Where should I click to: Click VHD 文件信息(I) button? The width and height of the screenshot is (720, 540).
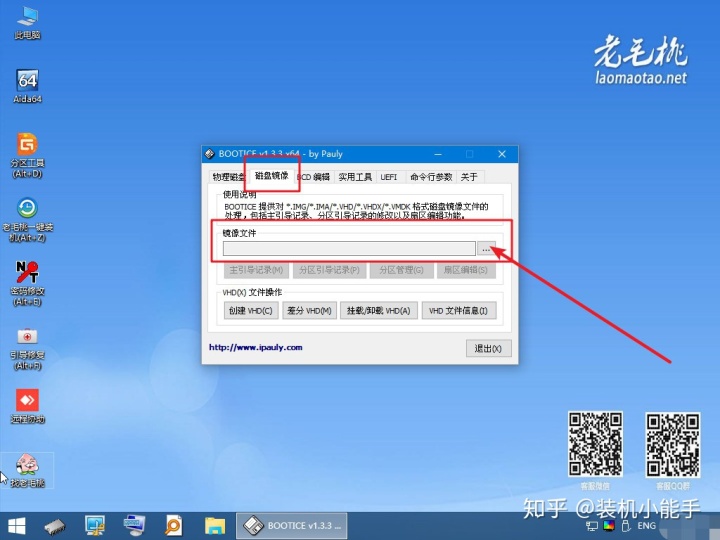point(458,310)
